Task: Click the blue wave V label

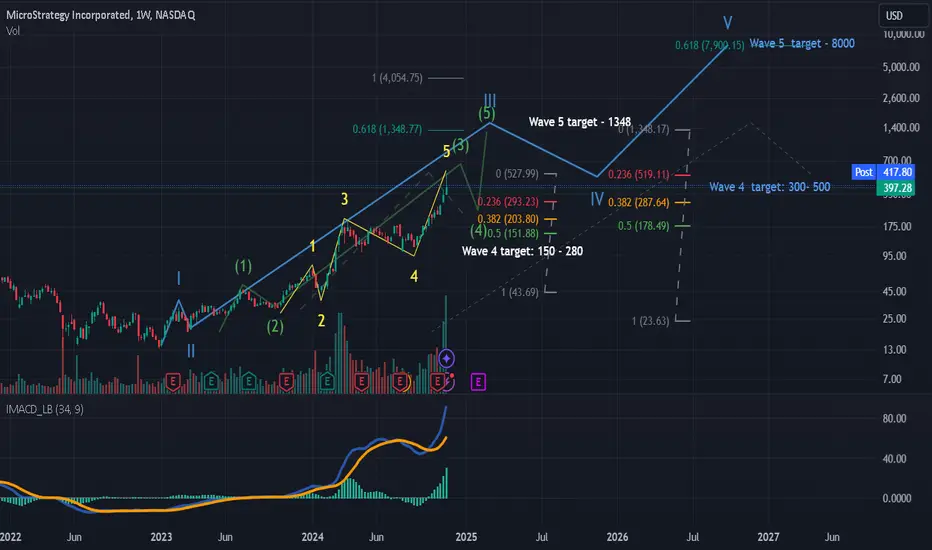Action: tap(727, 23)
